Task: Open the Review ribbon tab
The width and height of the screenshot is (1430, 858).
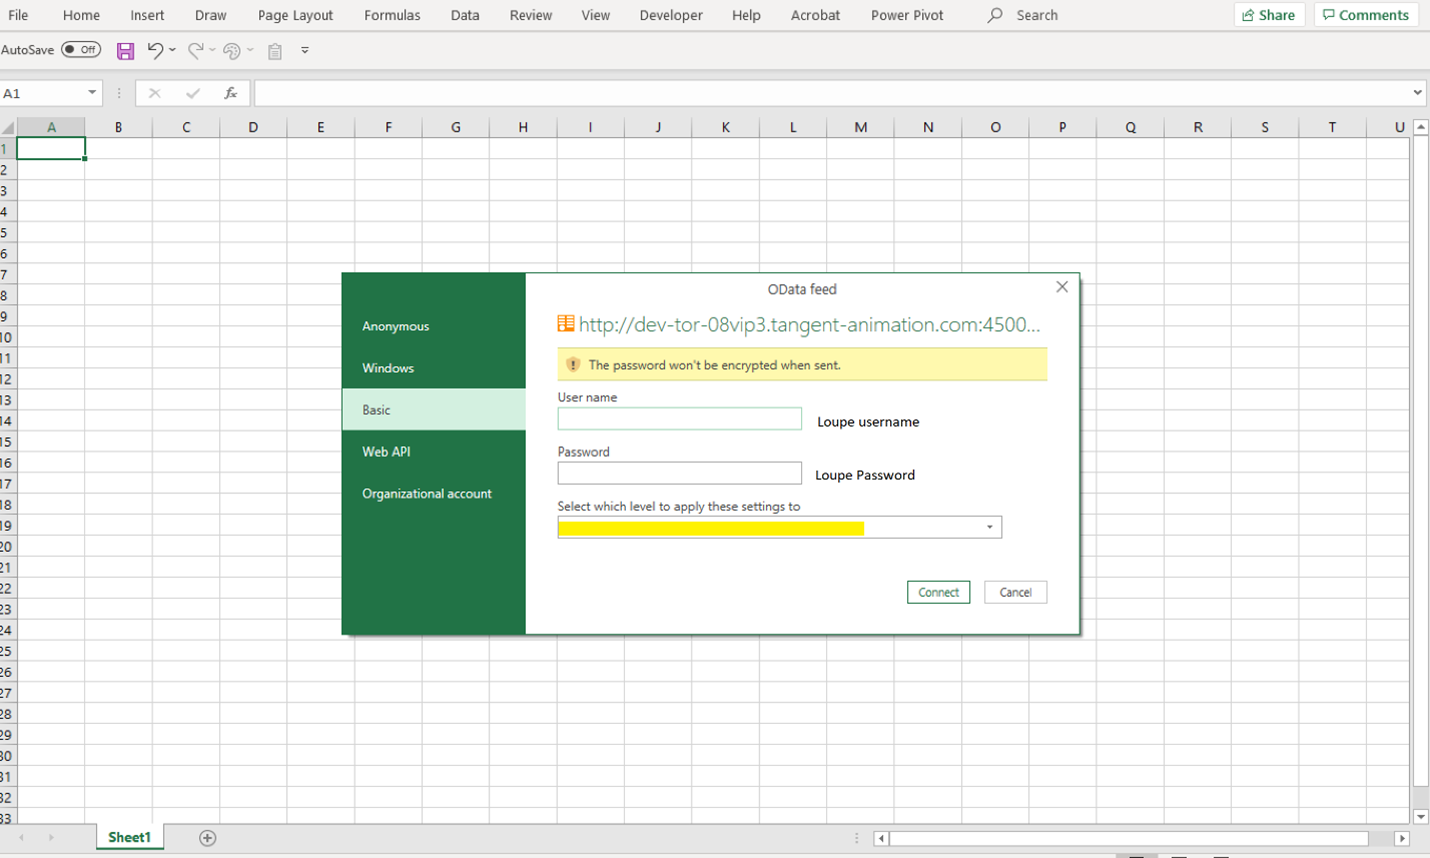Action: click(531, 15)
